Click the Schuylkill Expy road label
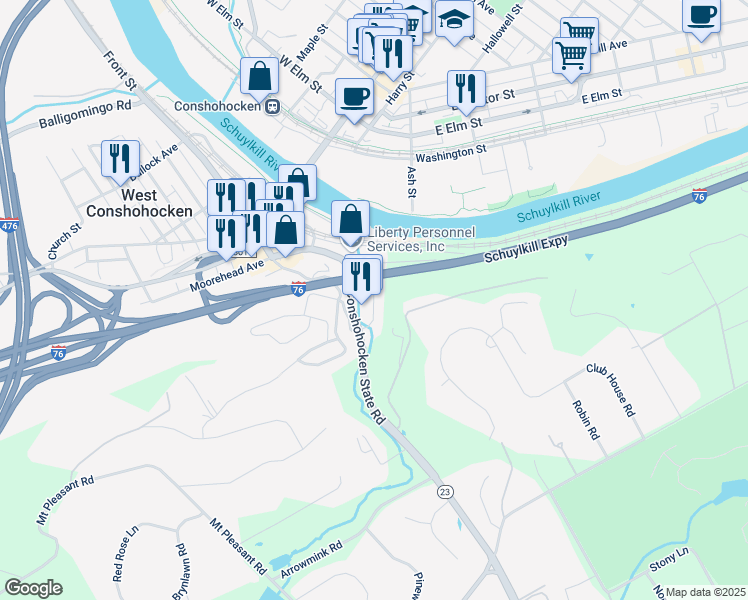This screenshot has height=600, width=748. (526, 249)
